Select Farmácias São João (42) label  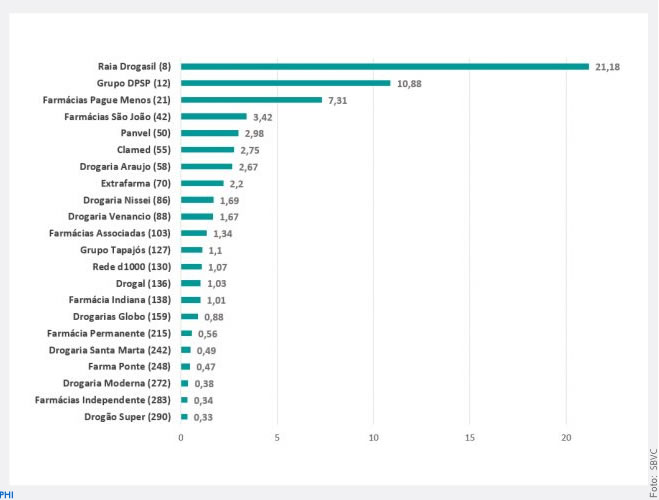click(118, 116)
